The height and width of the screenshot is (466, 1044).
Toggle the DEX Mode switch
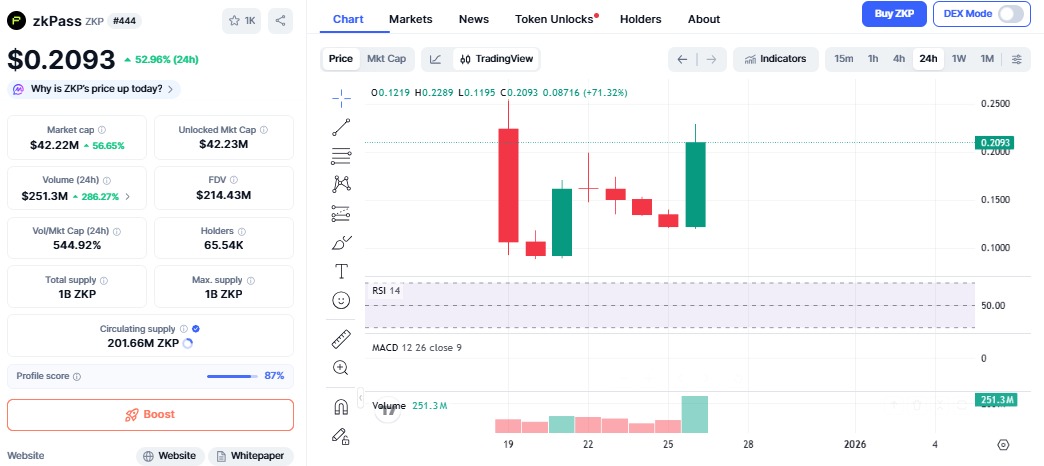tap(1011, 14)
